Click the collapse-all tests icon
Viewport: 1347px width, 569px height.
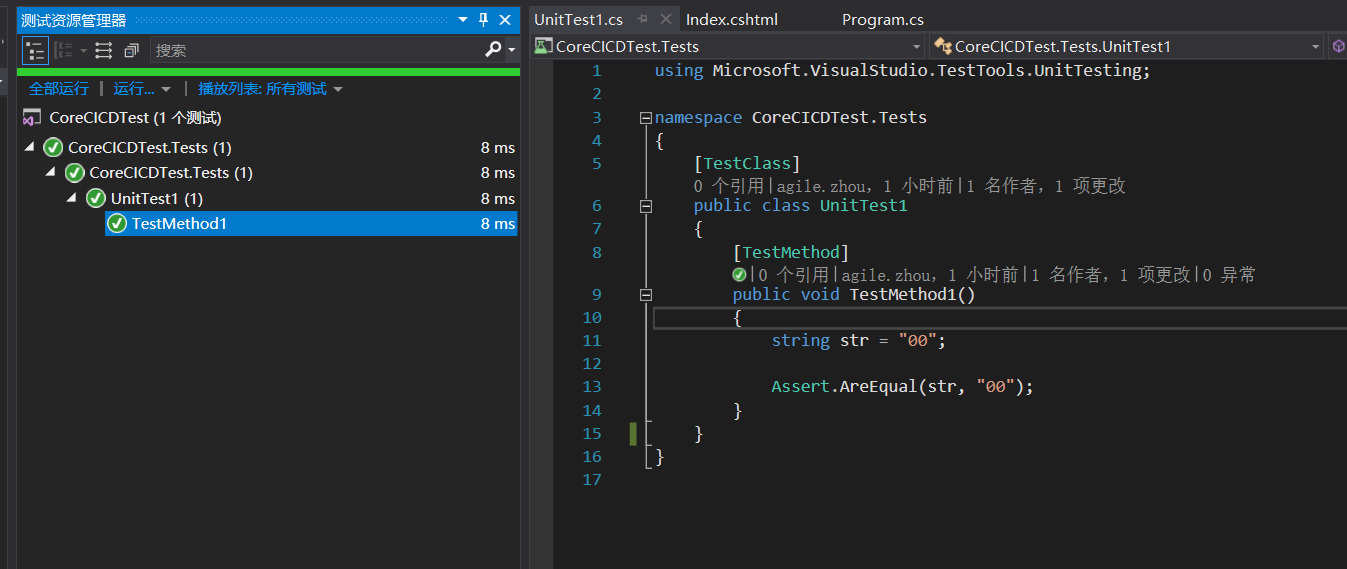(131, 50)
